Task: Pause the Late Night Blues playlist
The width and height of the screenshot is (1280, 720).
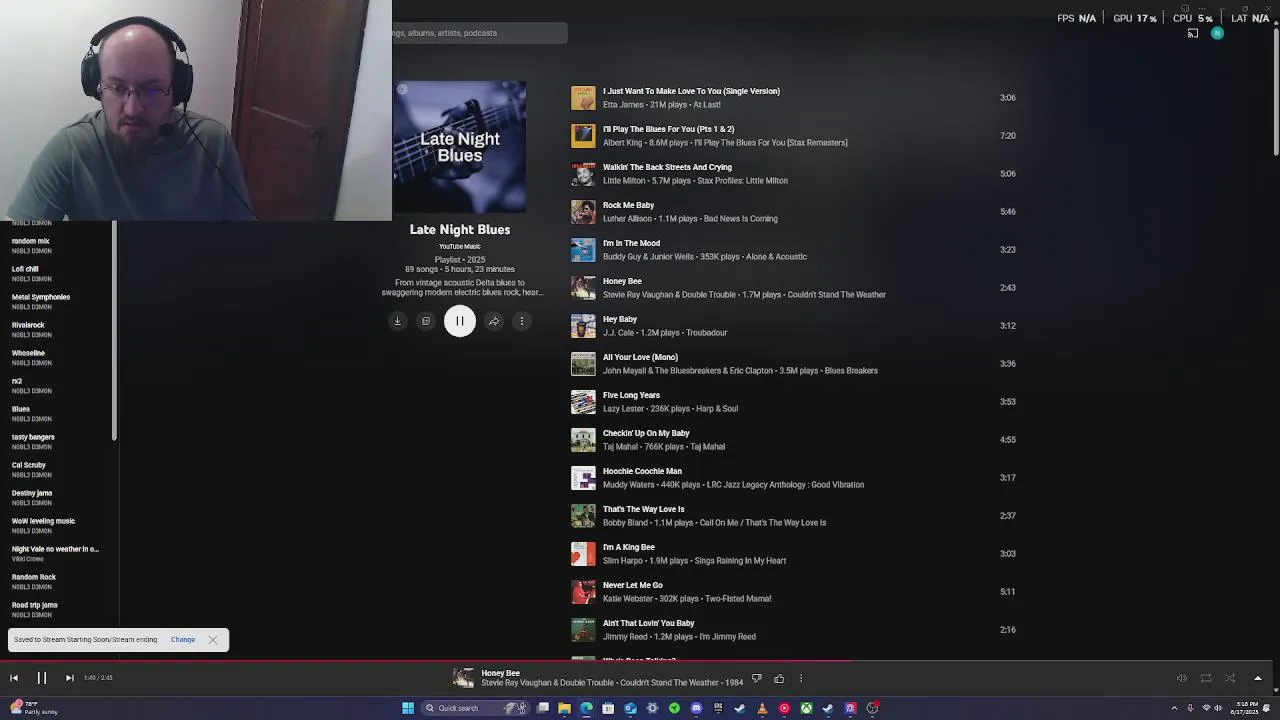Action: 460,321
